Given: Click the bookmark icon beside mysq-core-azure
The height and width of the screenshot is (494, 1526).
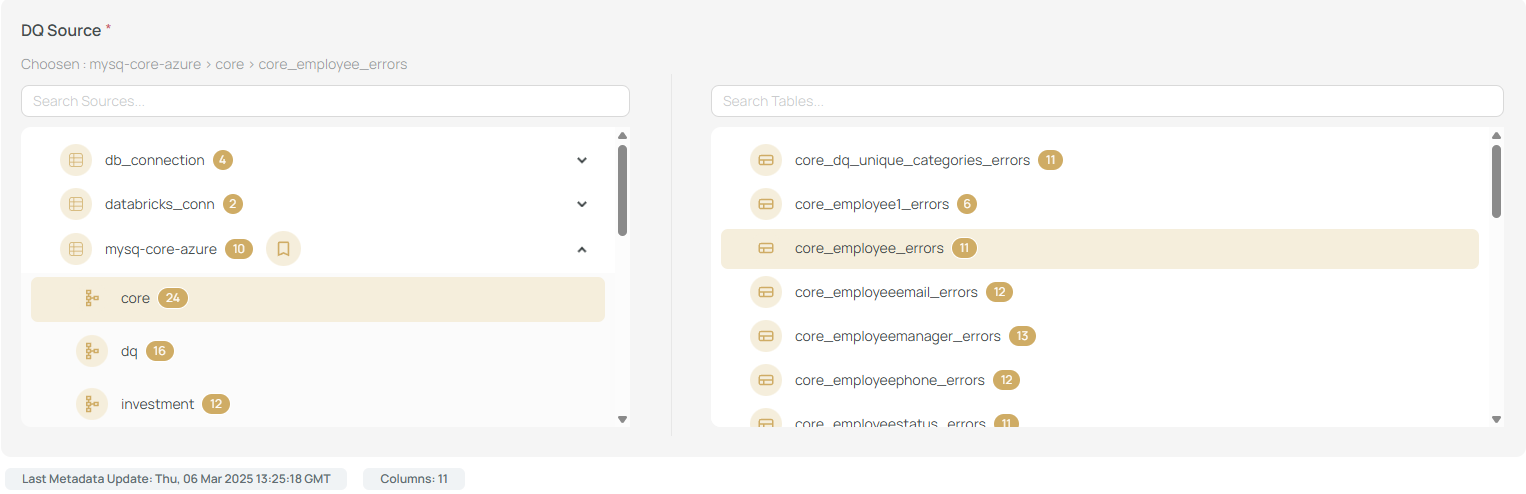Looking at the screenshot, I should [283, 249].
